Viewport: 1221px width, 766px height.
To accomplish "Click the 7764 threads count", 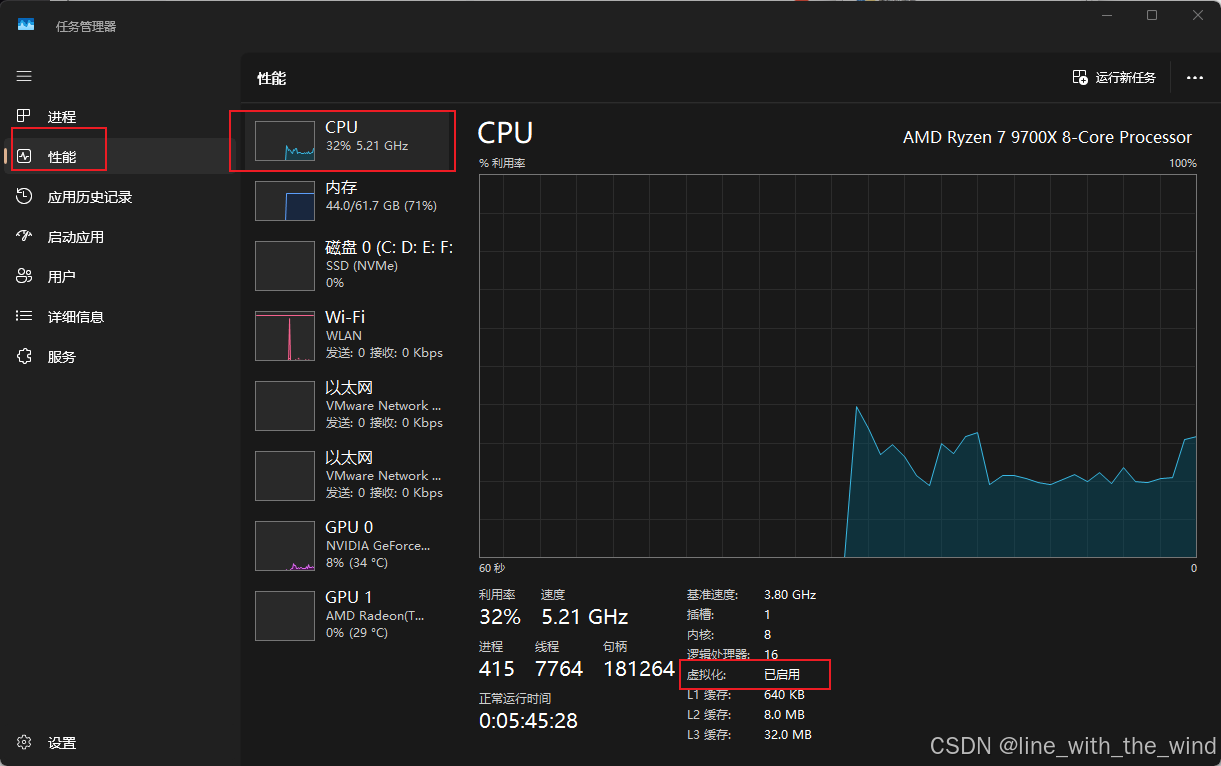I will coord(559,669).
